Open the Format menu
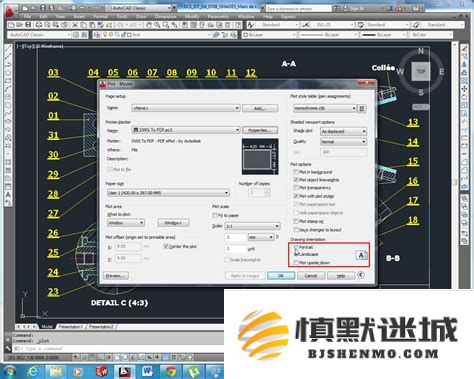474x379 pixels. pos(100,16)
